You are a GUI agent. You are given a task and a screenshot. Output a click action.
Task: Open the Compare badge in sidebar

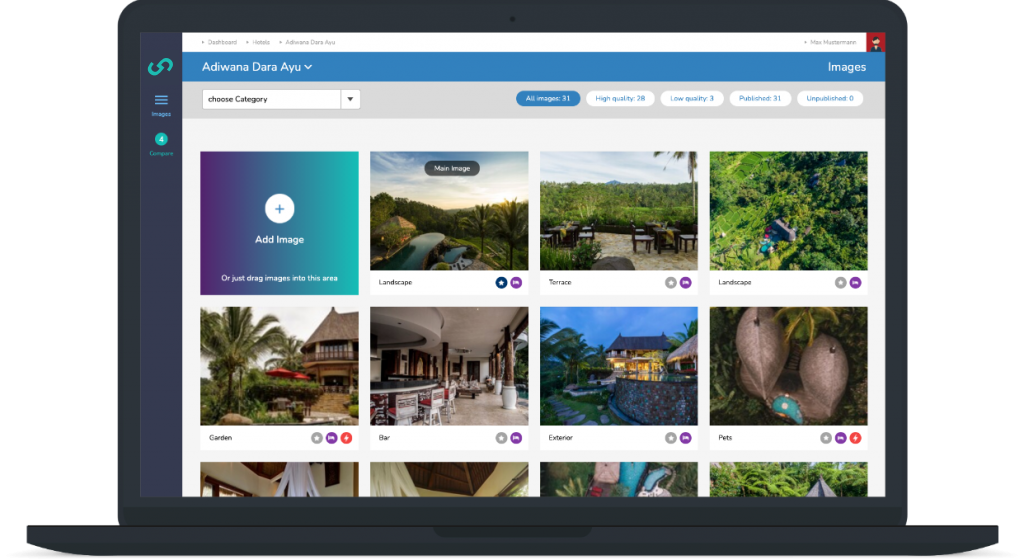click(161, 139)
